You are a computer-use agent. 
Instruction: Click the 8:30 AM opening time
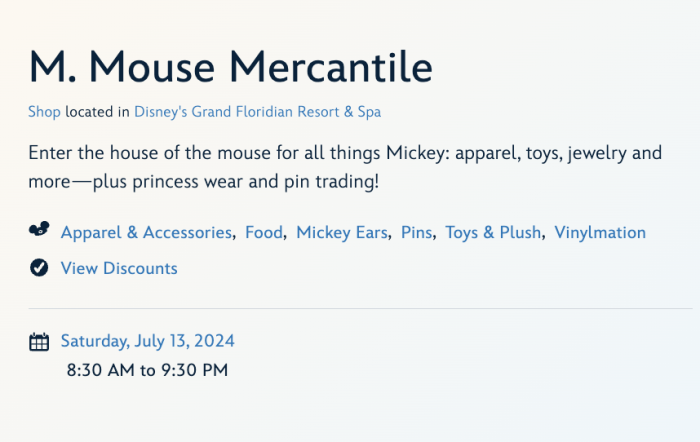pyautogui.click(x=101, y=370)
